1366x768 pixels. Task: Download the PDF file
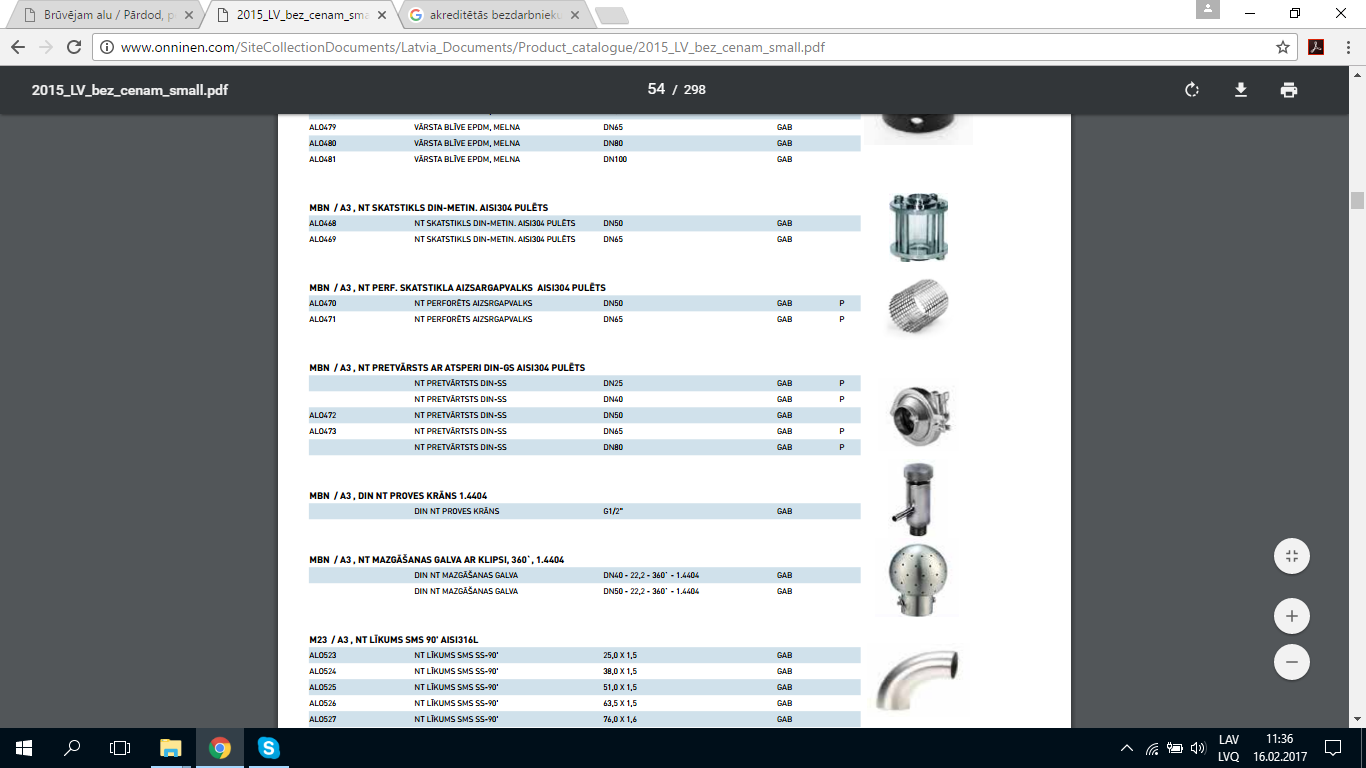[1241, 90]
